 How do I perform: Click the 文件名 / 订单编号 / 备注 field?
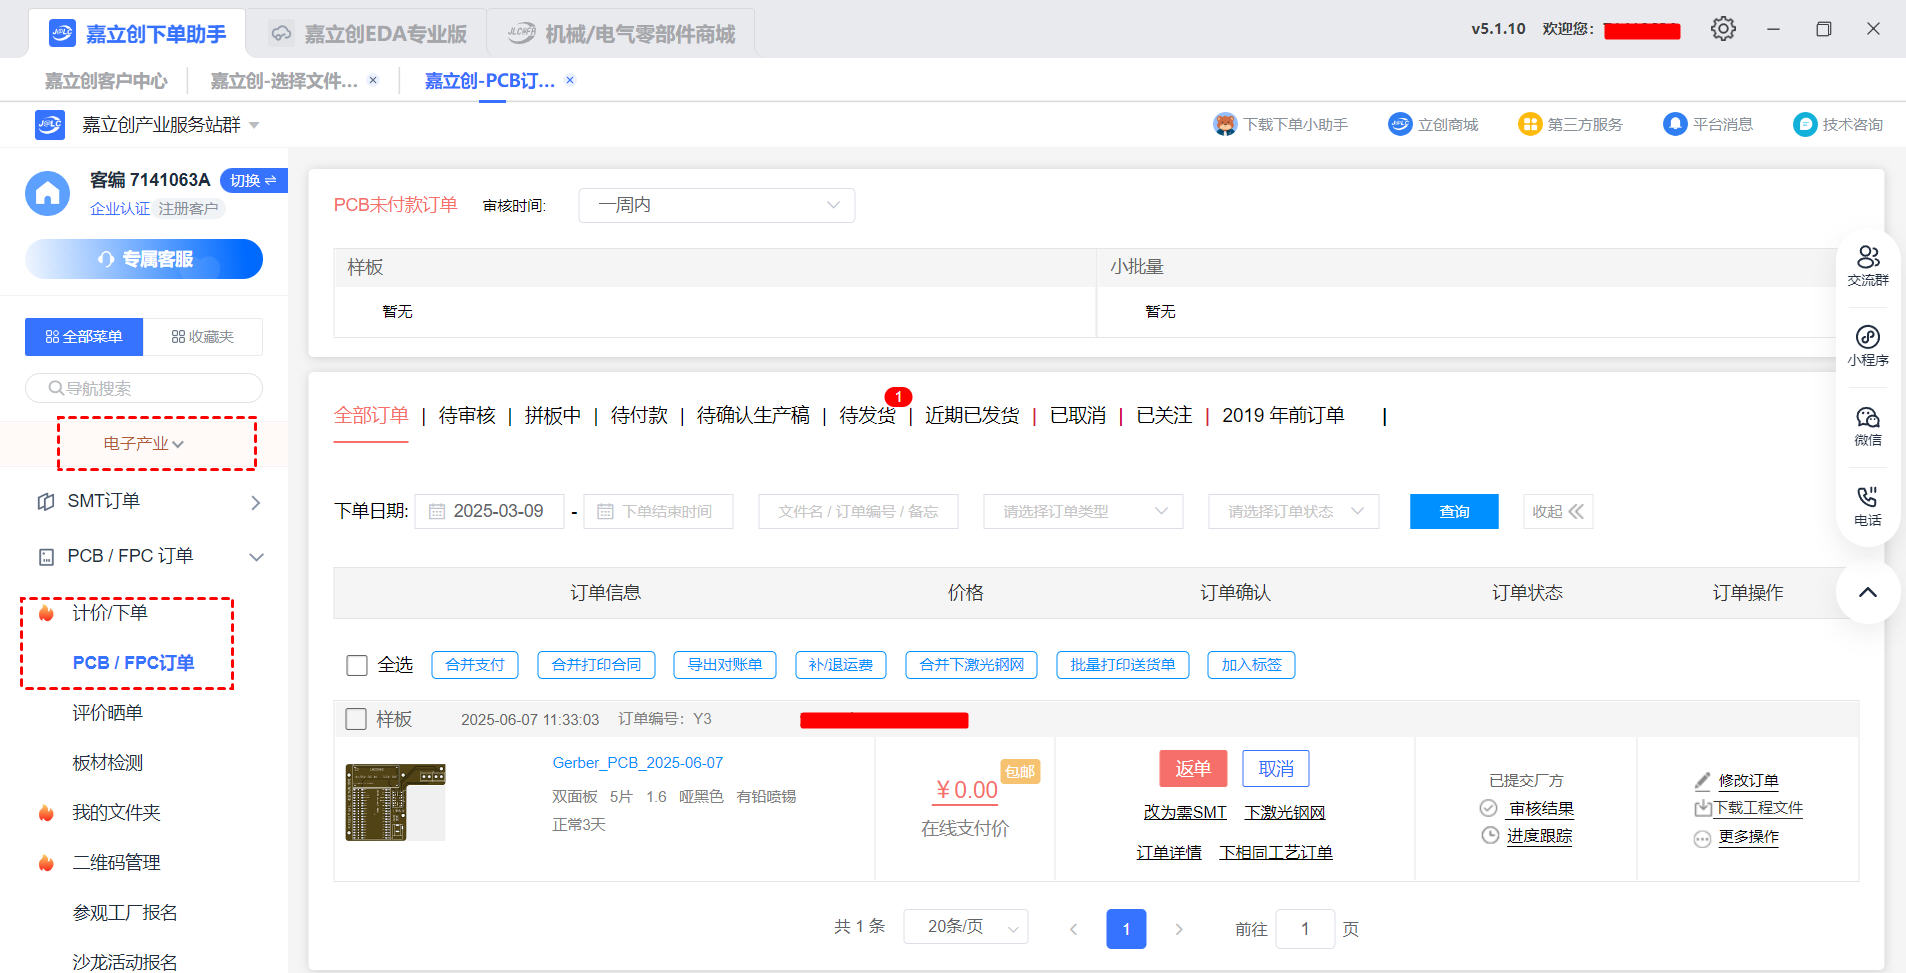tap(858, 511)
